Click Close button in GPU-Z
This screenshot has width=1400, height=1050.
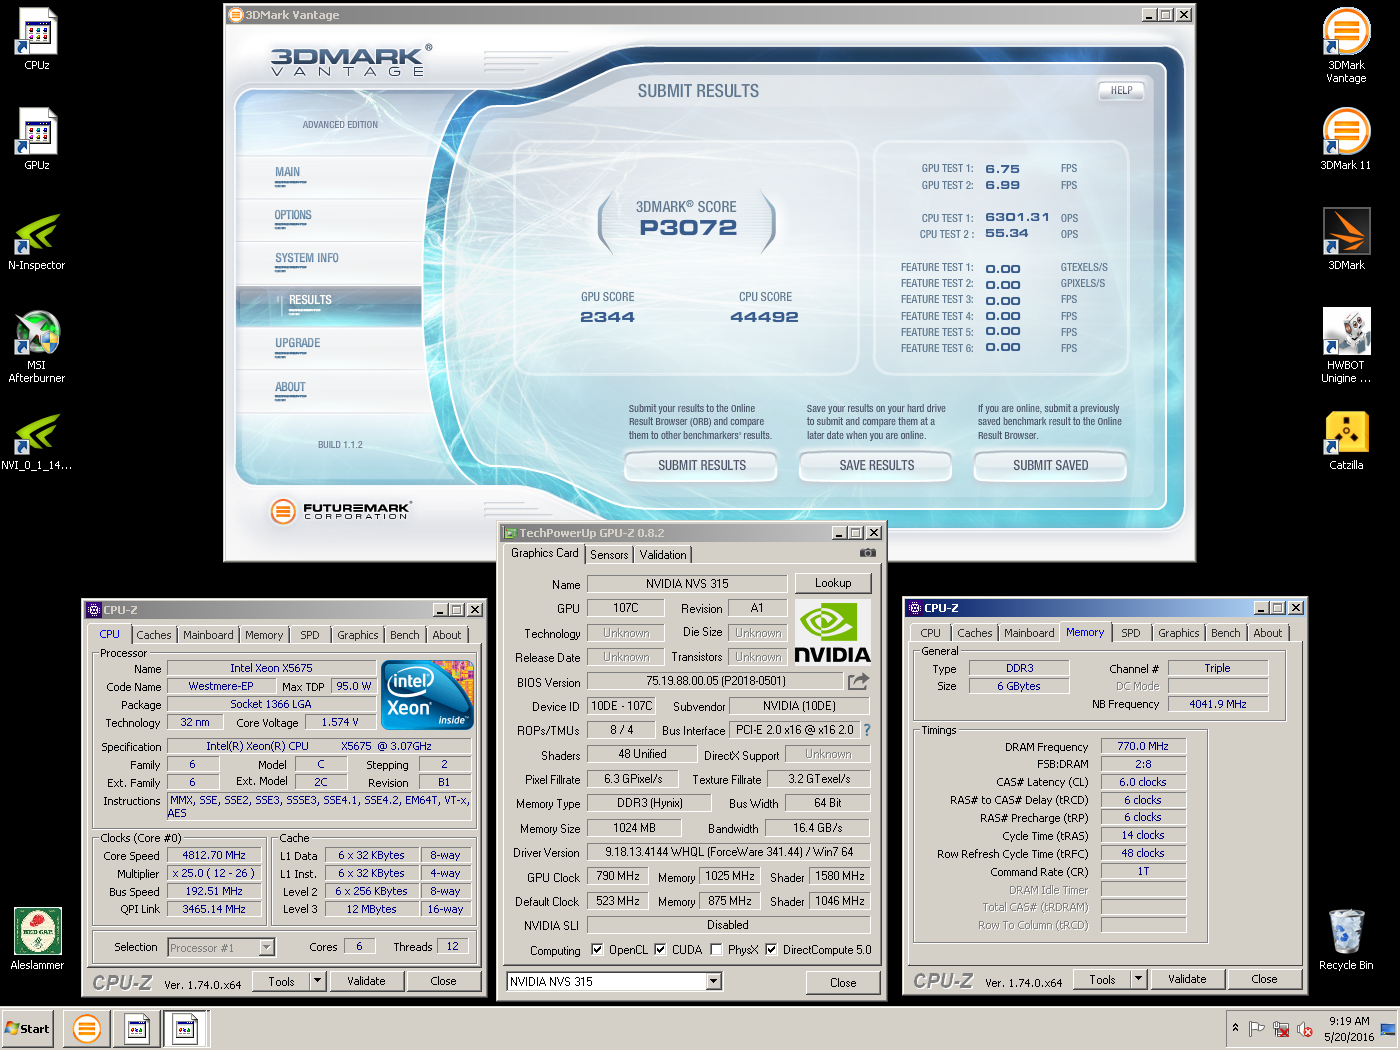[843, 983]
